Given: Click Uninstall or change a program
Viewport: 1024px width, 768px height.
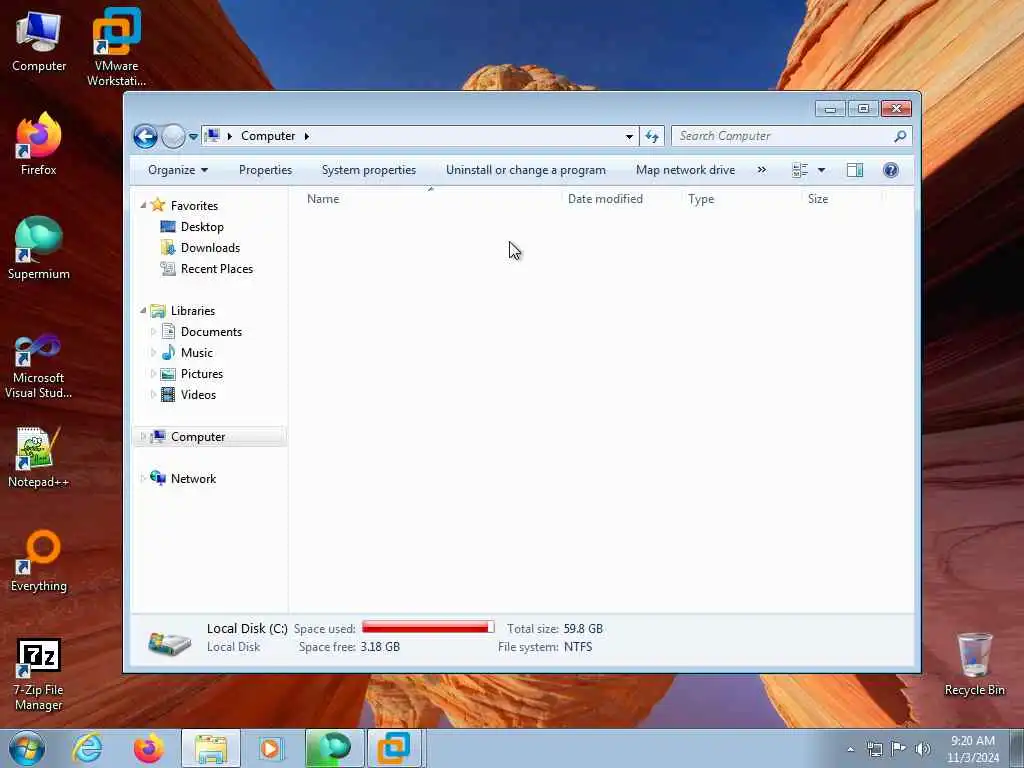Looking at the screenshot, I should coord(526,170).
